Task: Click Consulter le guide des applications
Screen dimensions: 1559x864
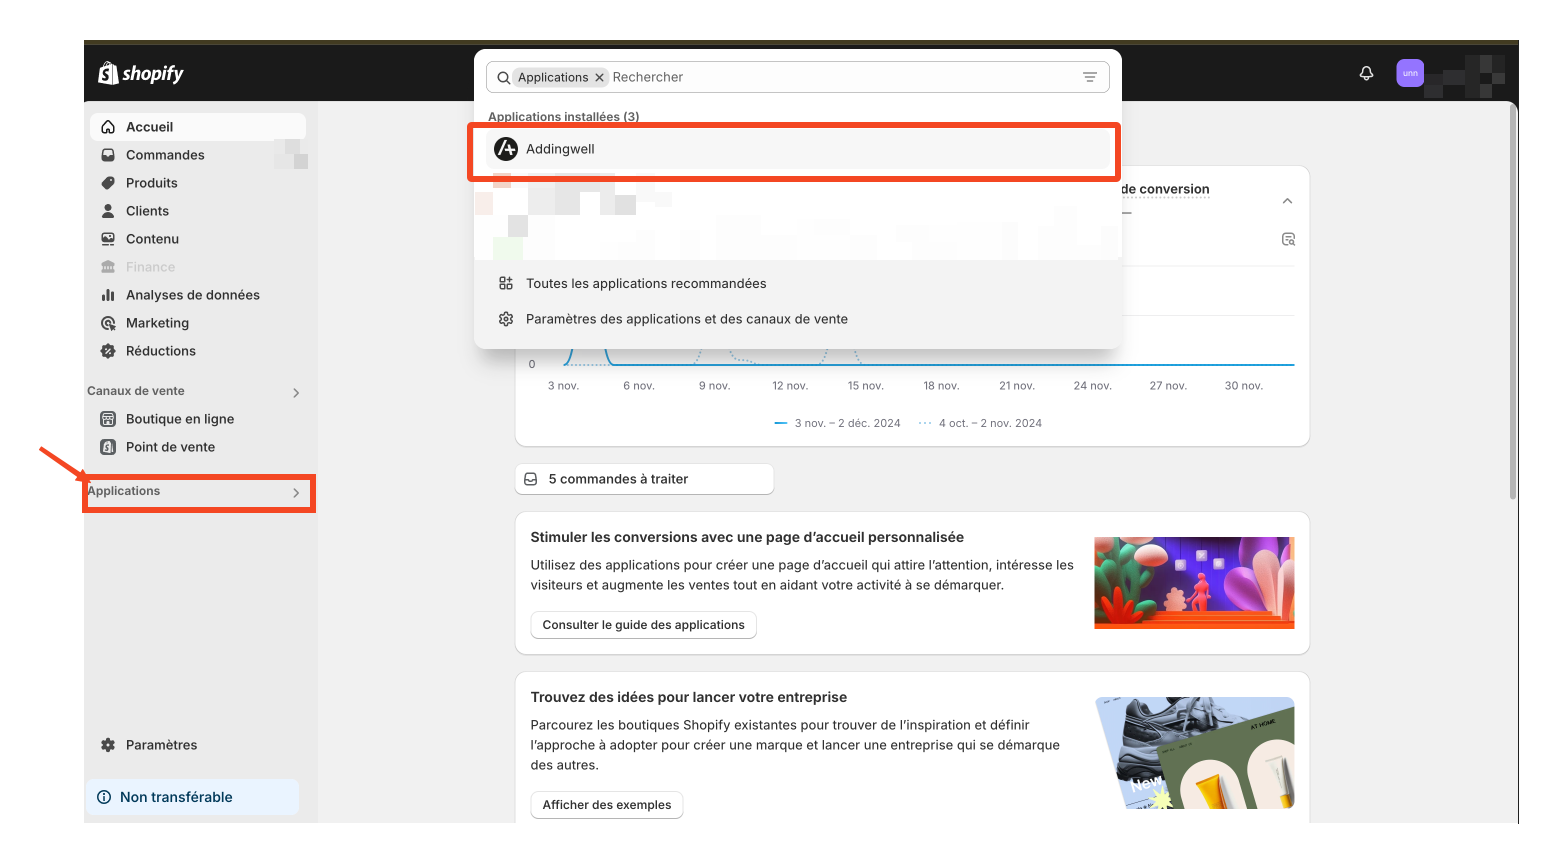Action: pos(644,625)
